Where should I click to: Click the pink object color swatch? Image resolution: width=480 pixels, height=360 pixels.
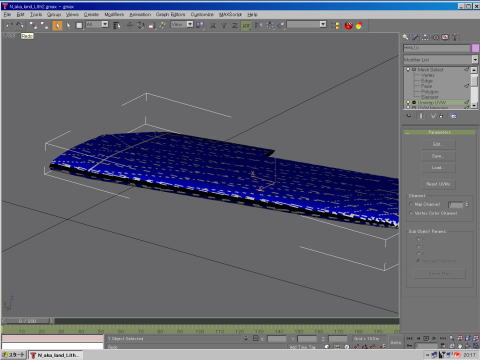coord(475,48)
